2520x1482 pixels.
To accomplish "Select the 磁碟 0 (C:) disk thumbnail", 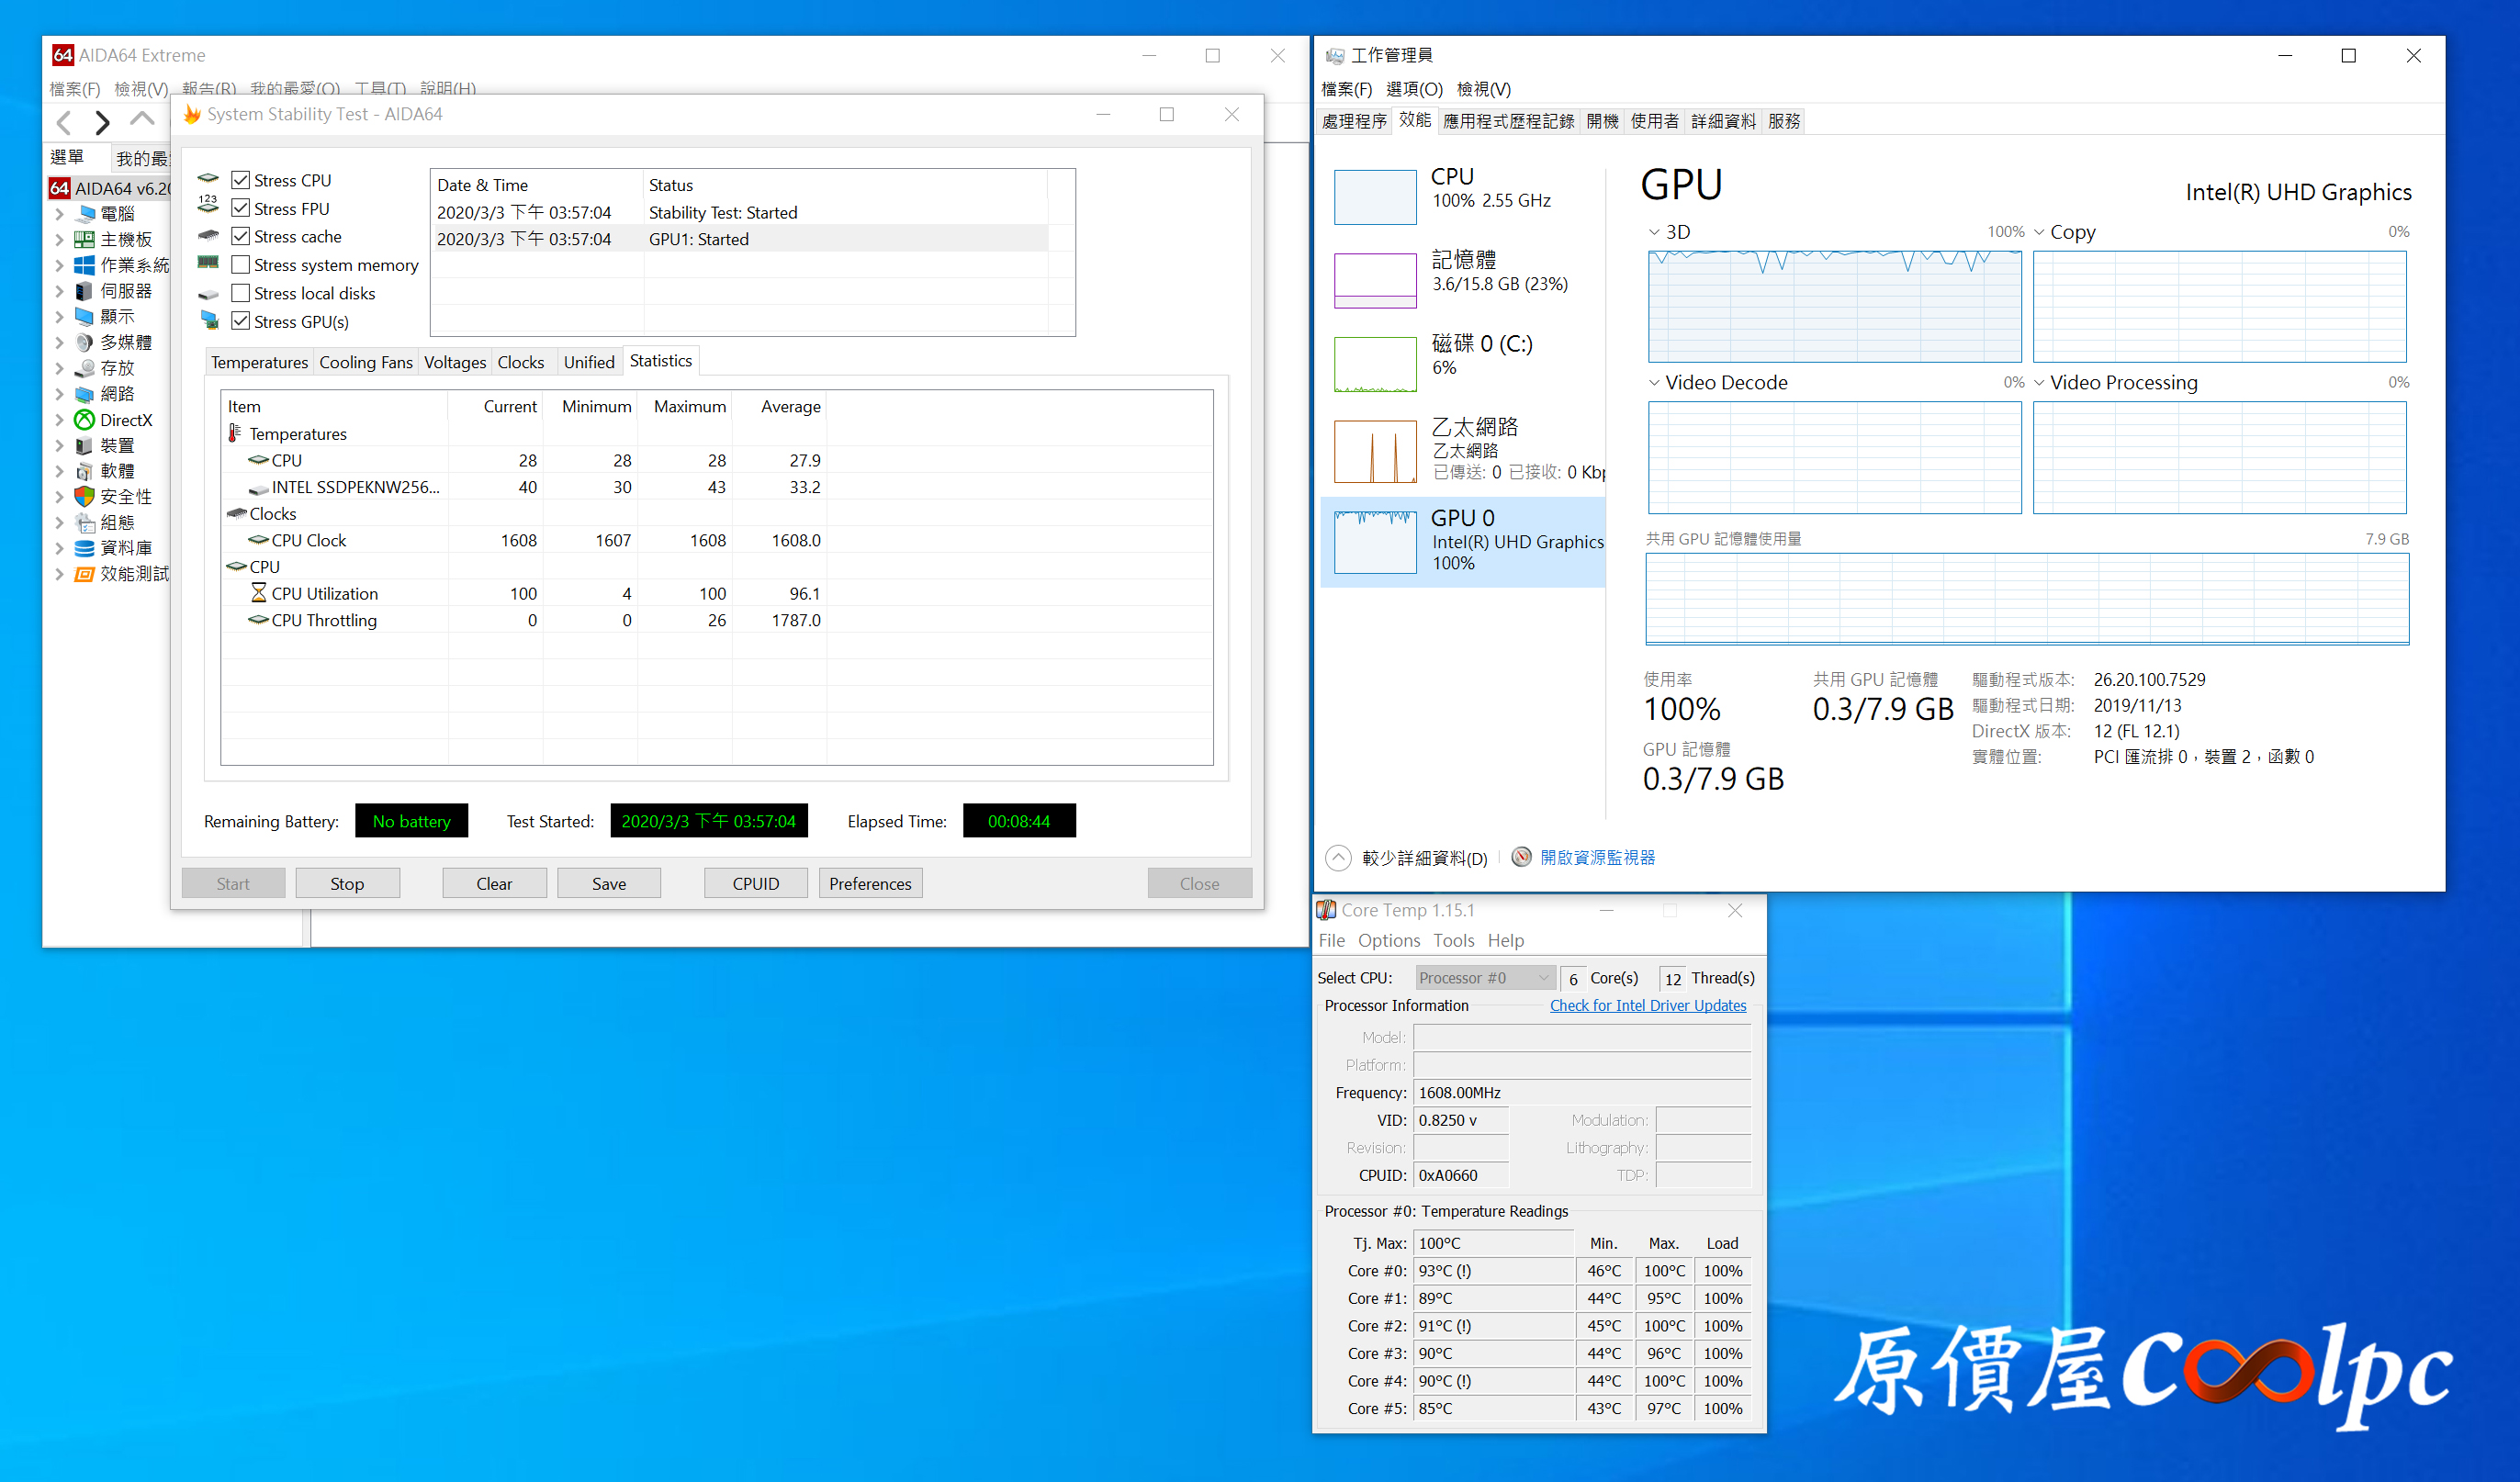I will click(1375, 364).
